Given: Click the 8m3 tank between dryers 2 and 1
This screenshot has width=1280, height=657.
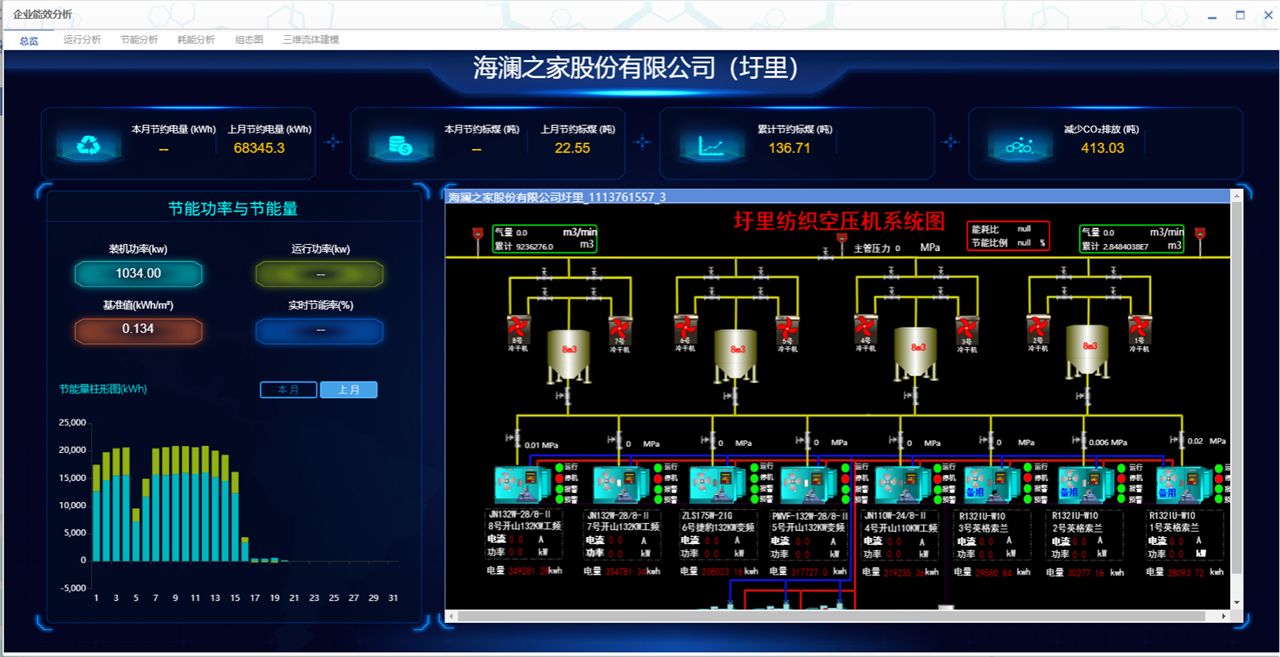Looking at the screenshot, I should pos(1087,353).
